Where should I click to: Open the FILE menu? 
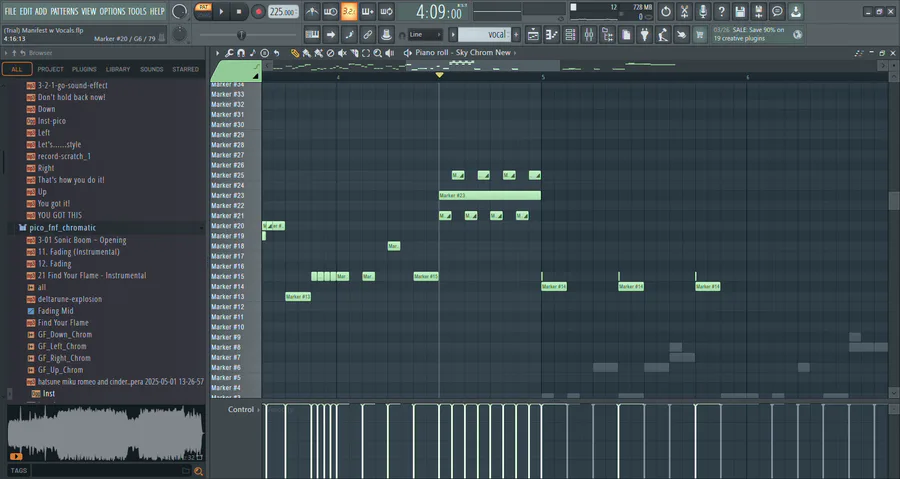10,11
